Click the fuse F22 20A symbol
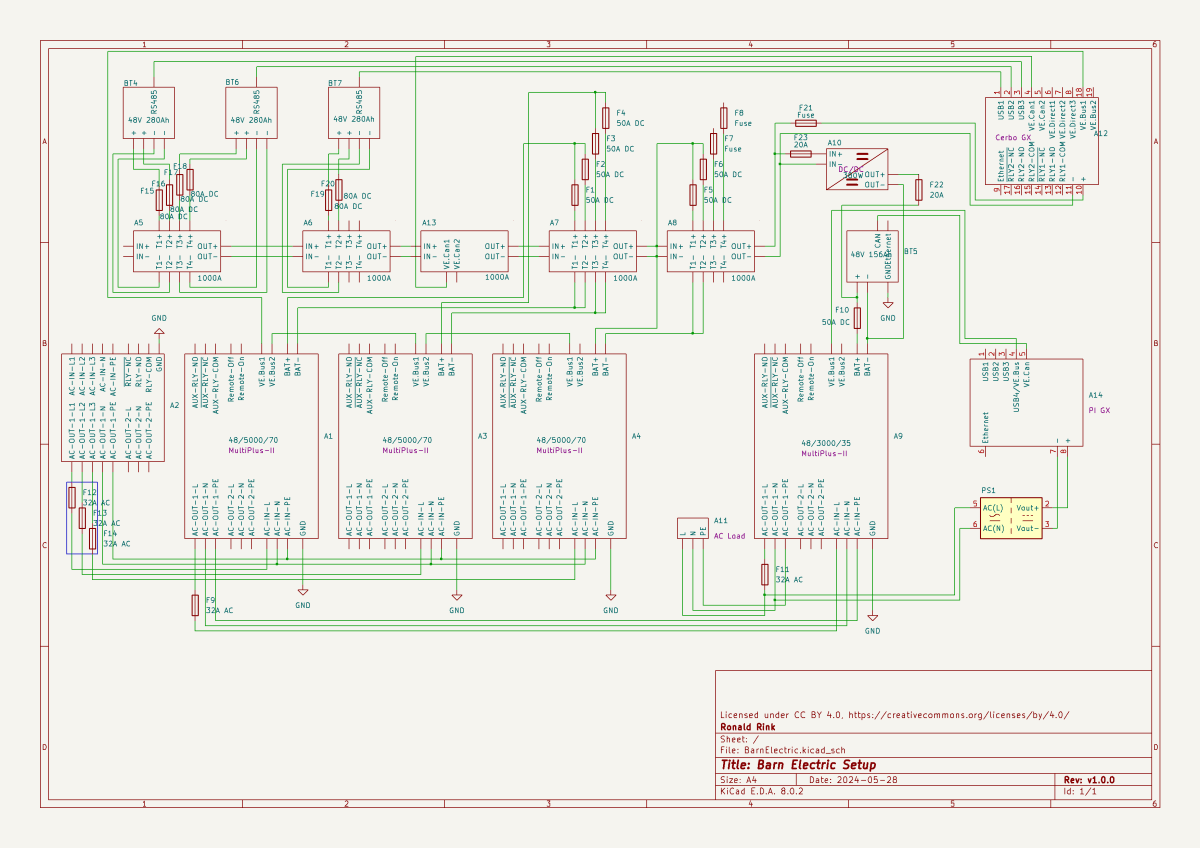1200x848 pixels. tap(917, 190)
